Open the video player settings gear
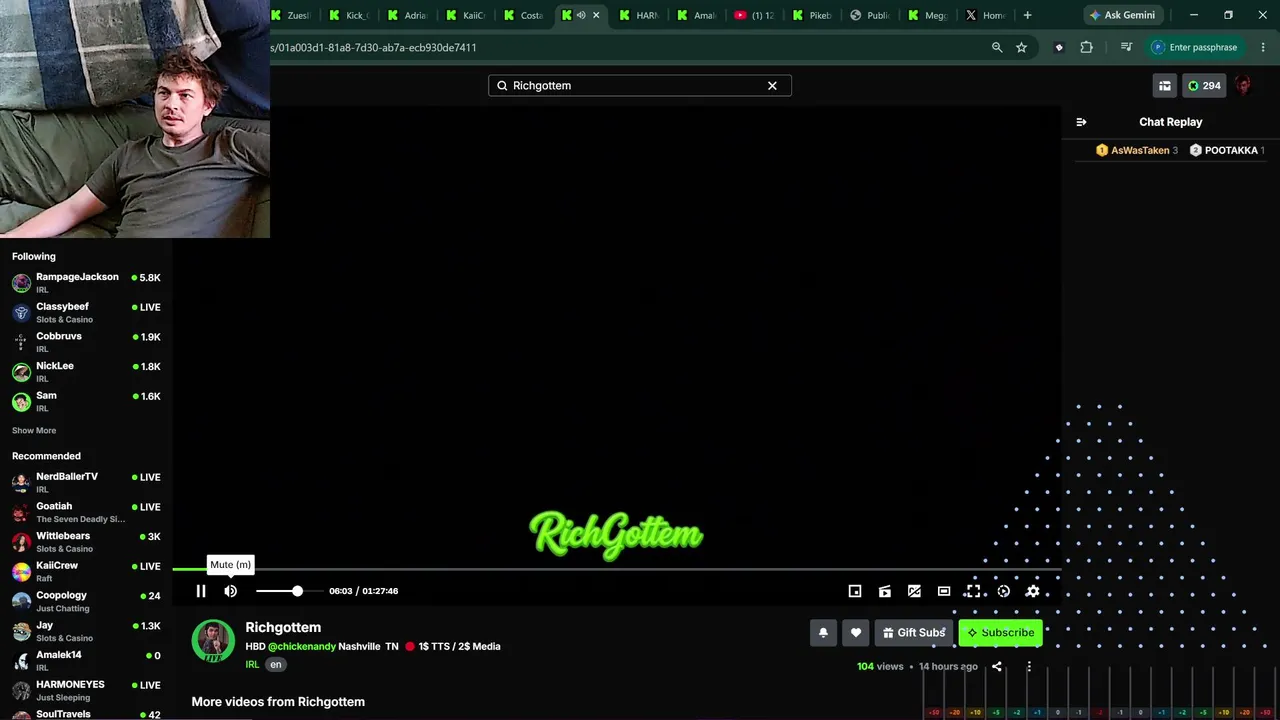 click(1033, 591)
